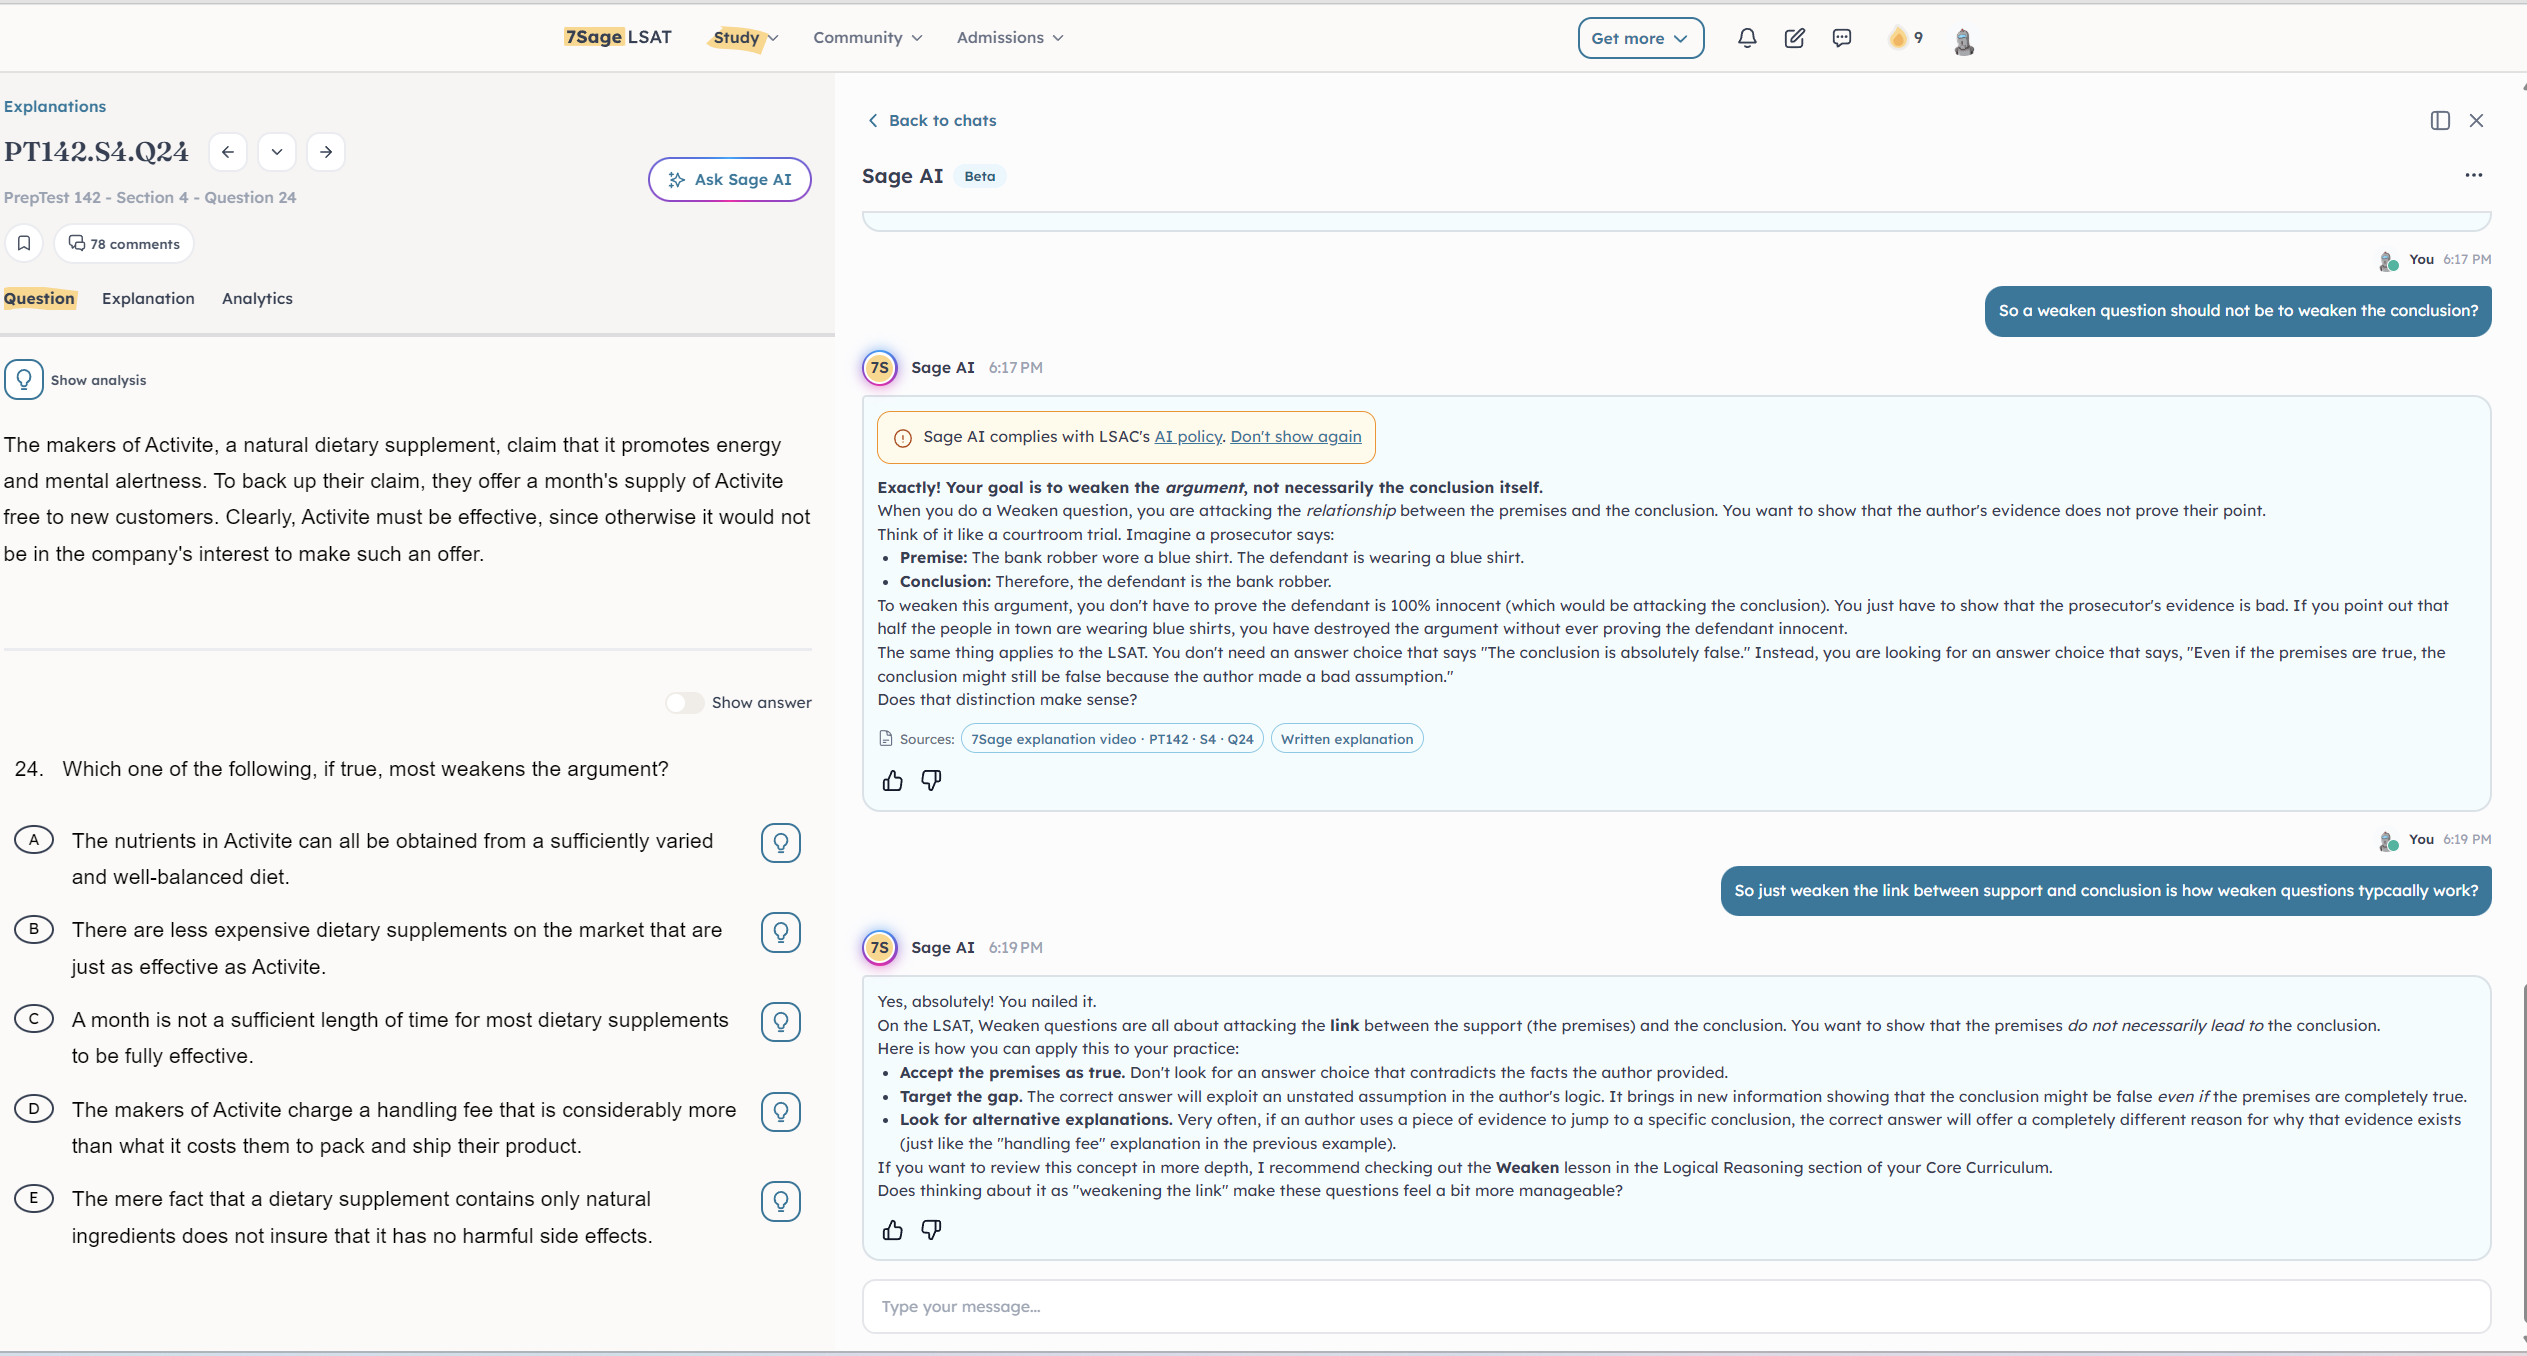Go to the next question arrow

tap(326, 152)
